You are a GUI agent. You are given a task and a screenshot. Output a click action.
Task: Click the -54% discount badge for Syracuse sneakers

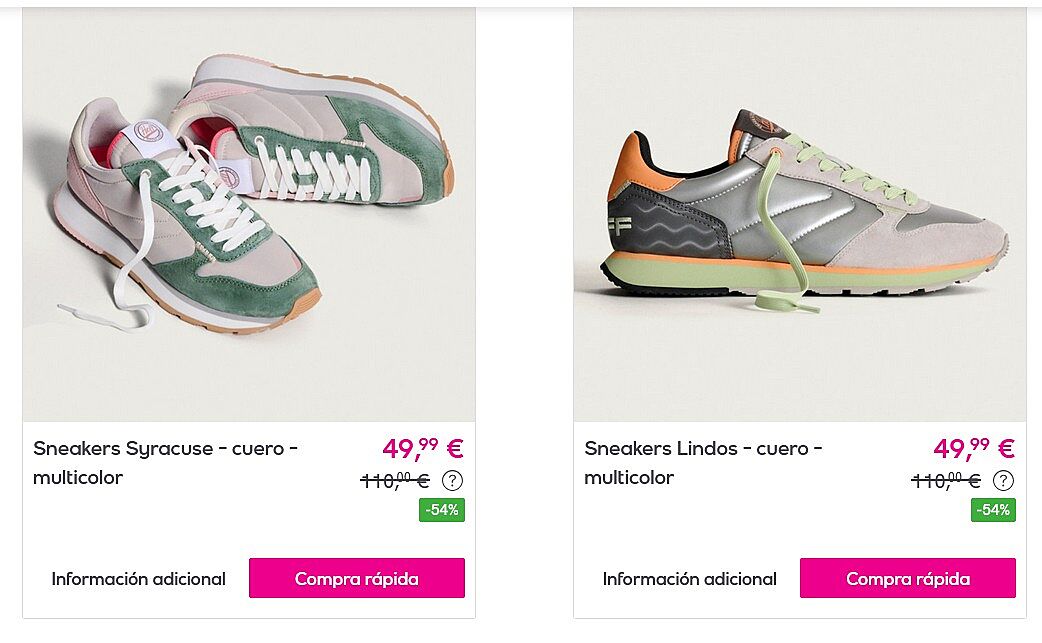[x=442, y=510]
